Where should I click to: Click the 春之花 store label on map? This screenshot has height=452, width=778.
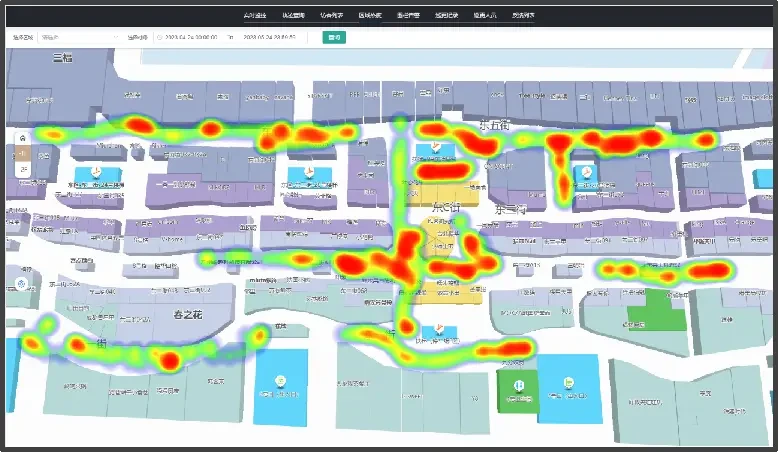click(187, 315)
